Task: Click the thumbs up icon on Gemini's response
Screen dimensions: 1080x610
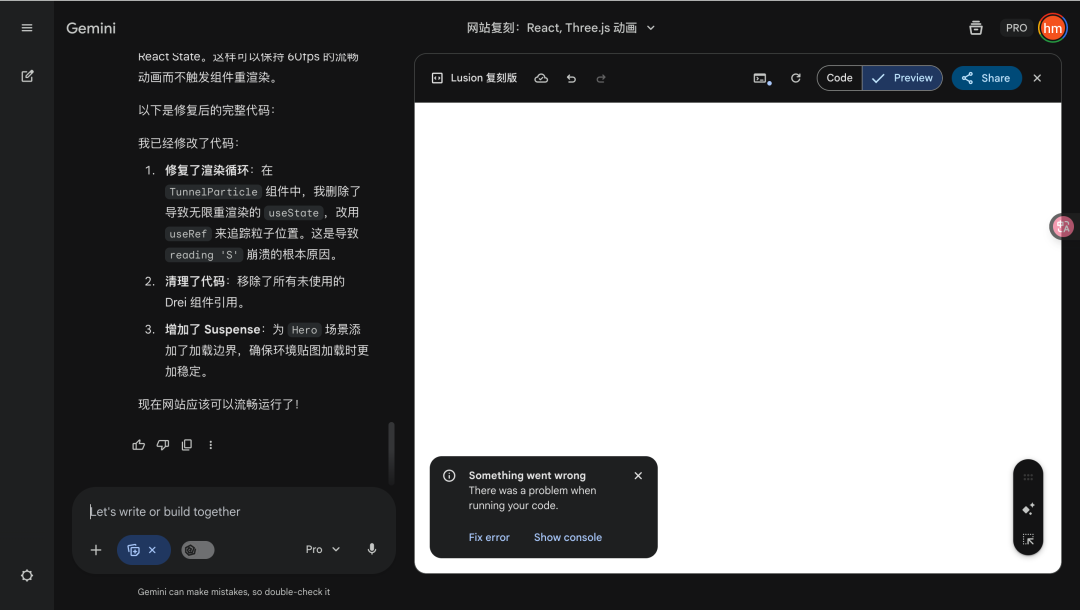Action: tap(138, 444)
